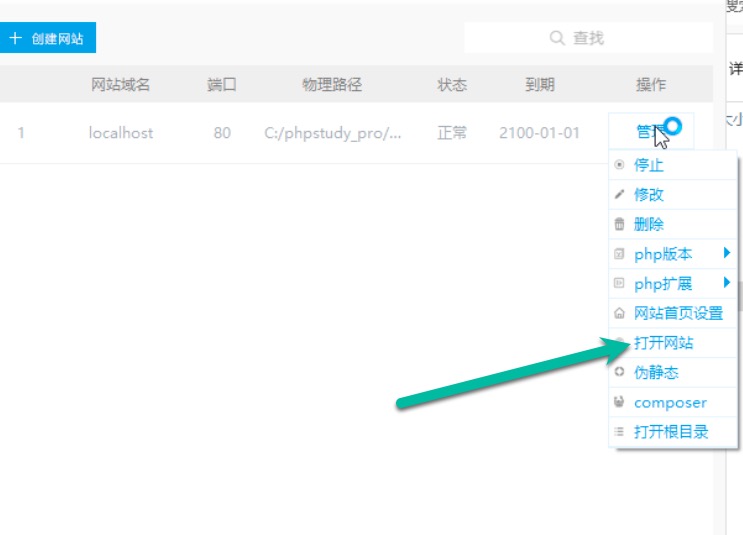Choose 修改 in the manage menu
This screenshot has width=743, height=535.
(673, 194)
